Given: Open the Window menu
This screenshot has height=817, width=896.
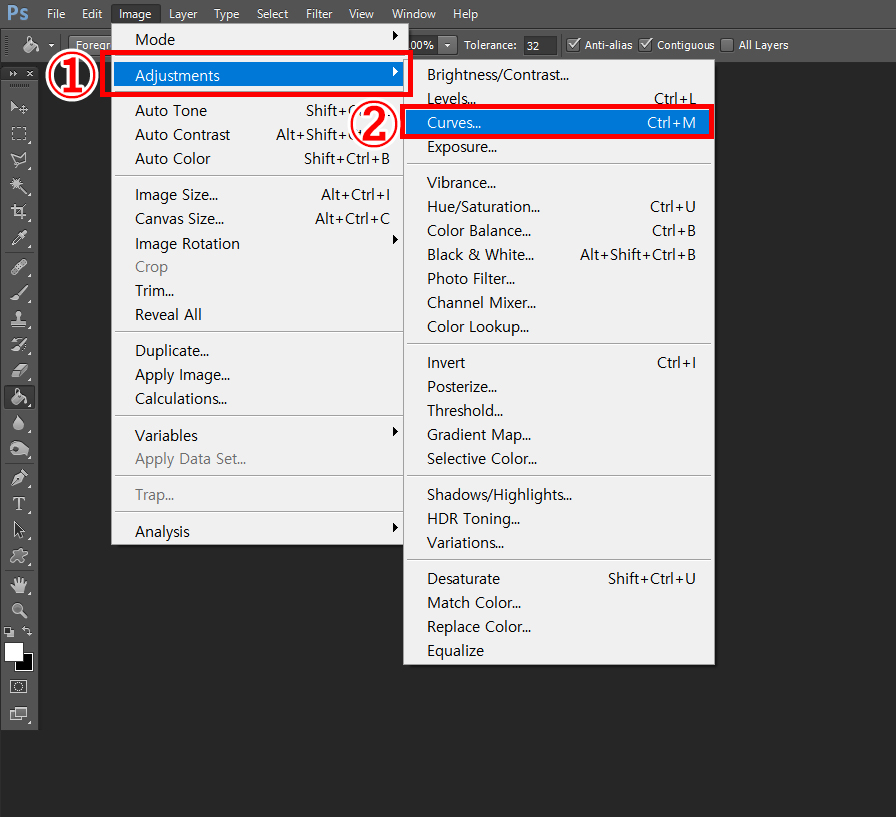Looking at the screenshot, I should coord(414,14).
